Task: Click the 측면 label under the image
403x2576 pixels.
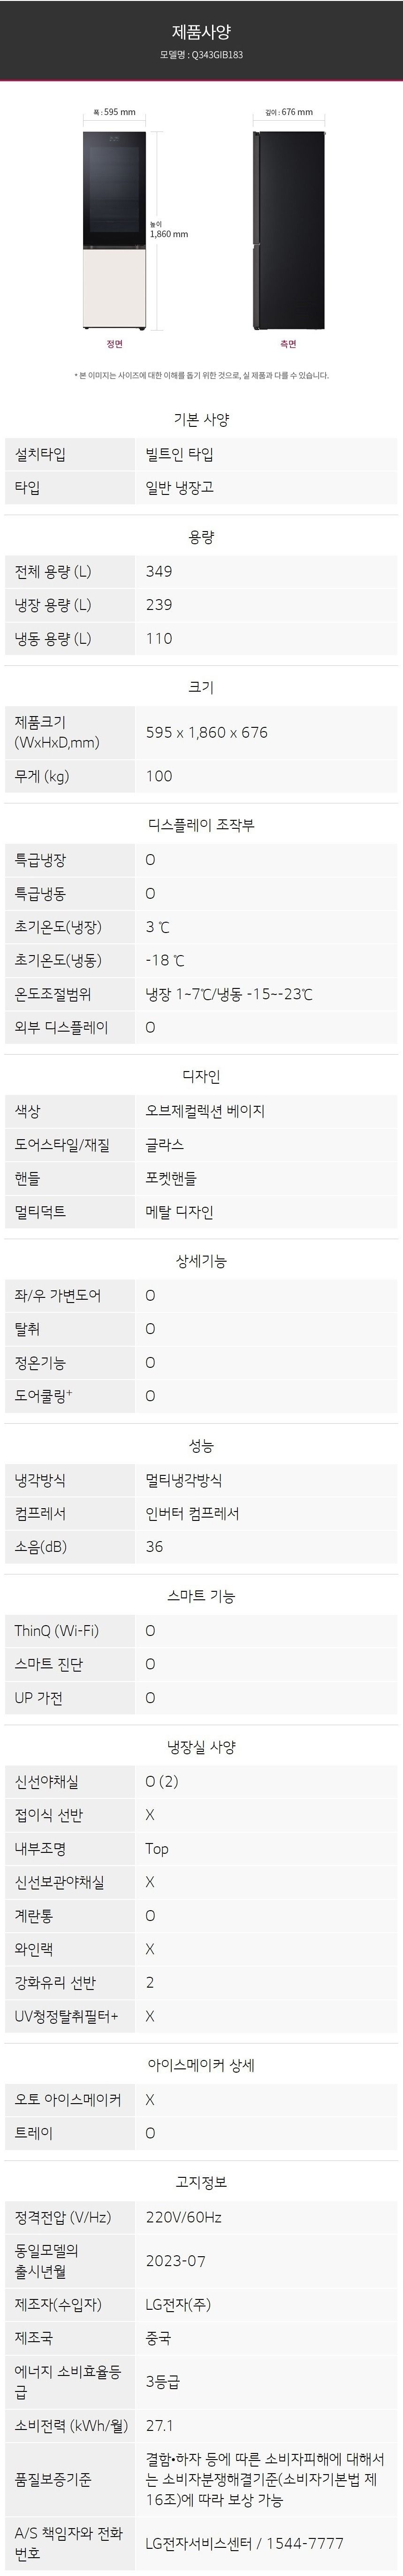Action: pos(288,344)
